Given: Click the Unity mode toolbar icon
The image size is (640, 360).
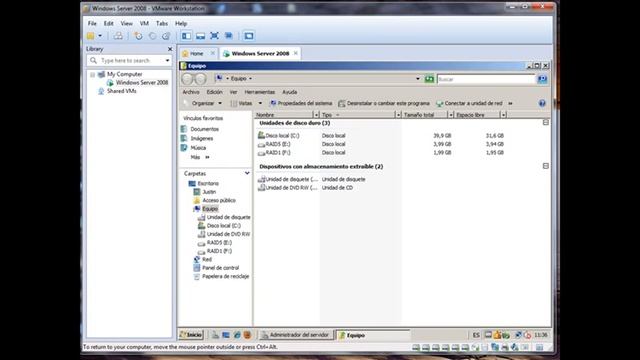Looking at the screenshot, I should click(x=229, y=36).
